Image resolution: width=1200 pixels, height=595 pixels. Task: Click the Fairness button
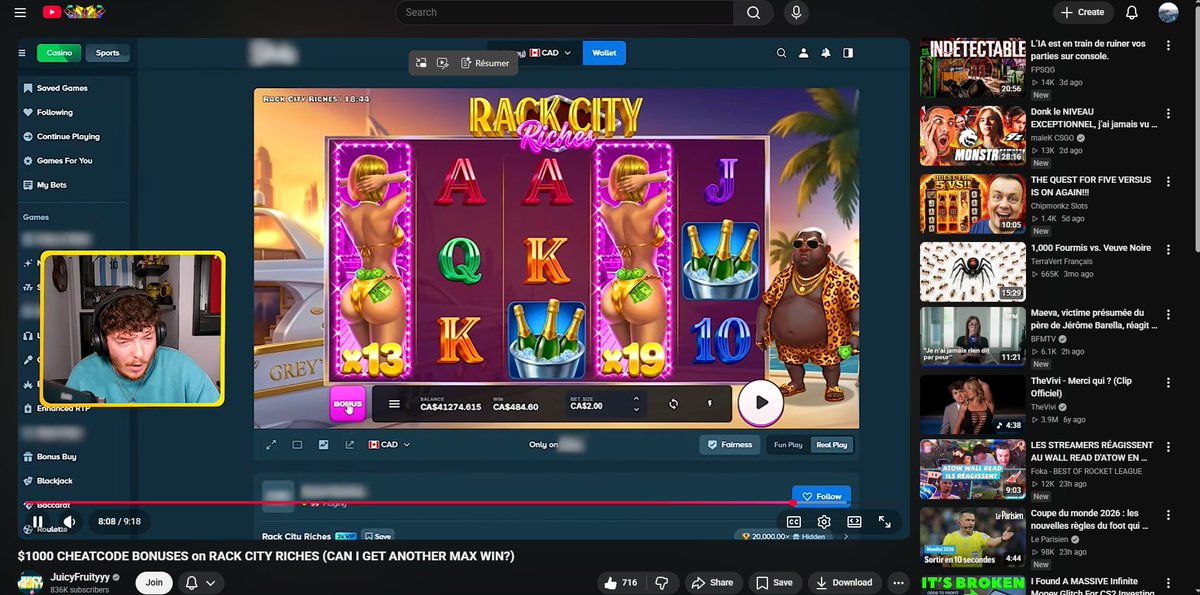click(730, 445)
